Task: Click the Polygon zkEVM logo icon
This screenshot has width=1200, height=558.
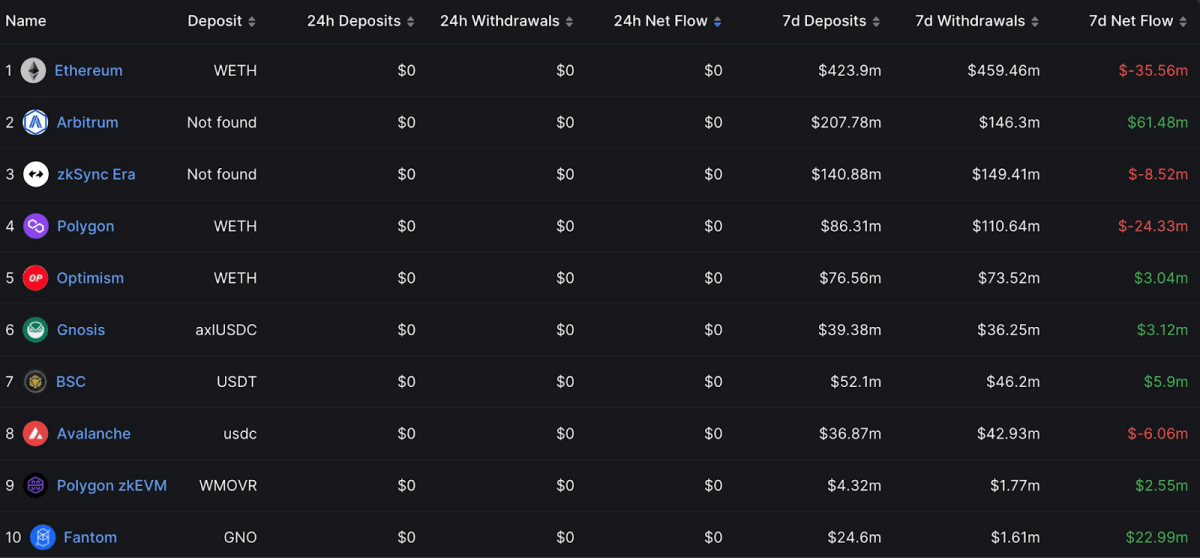Action: point(36,486)
